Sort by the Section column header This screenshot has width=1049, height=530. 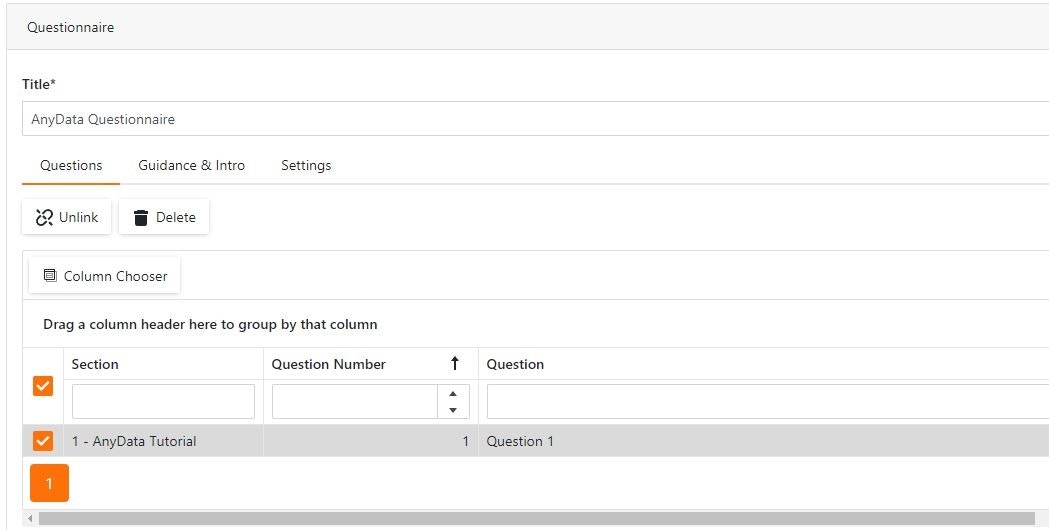click(95, 364)
